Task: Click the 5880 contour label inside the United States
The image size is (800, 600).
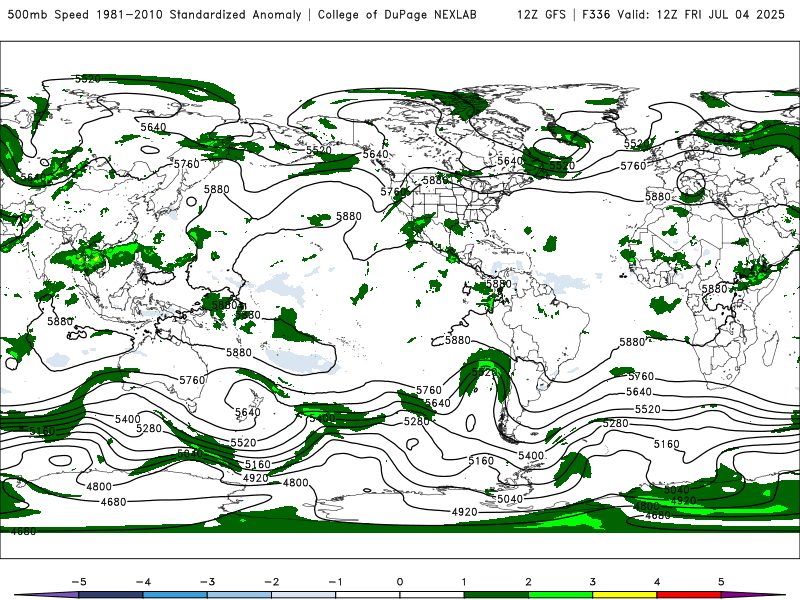Action: pyautogui.click(x=435, y=181)
